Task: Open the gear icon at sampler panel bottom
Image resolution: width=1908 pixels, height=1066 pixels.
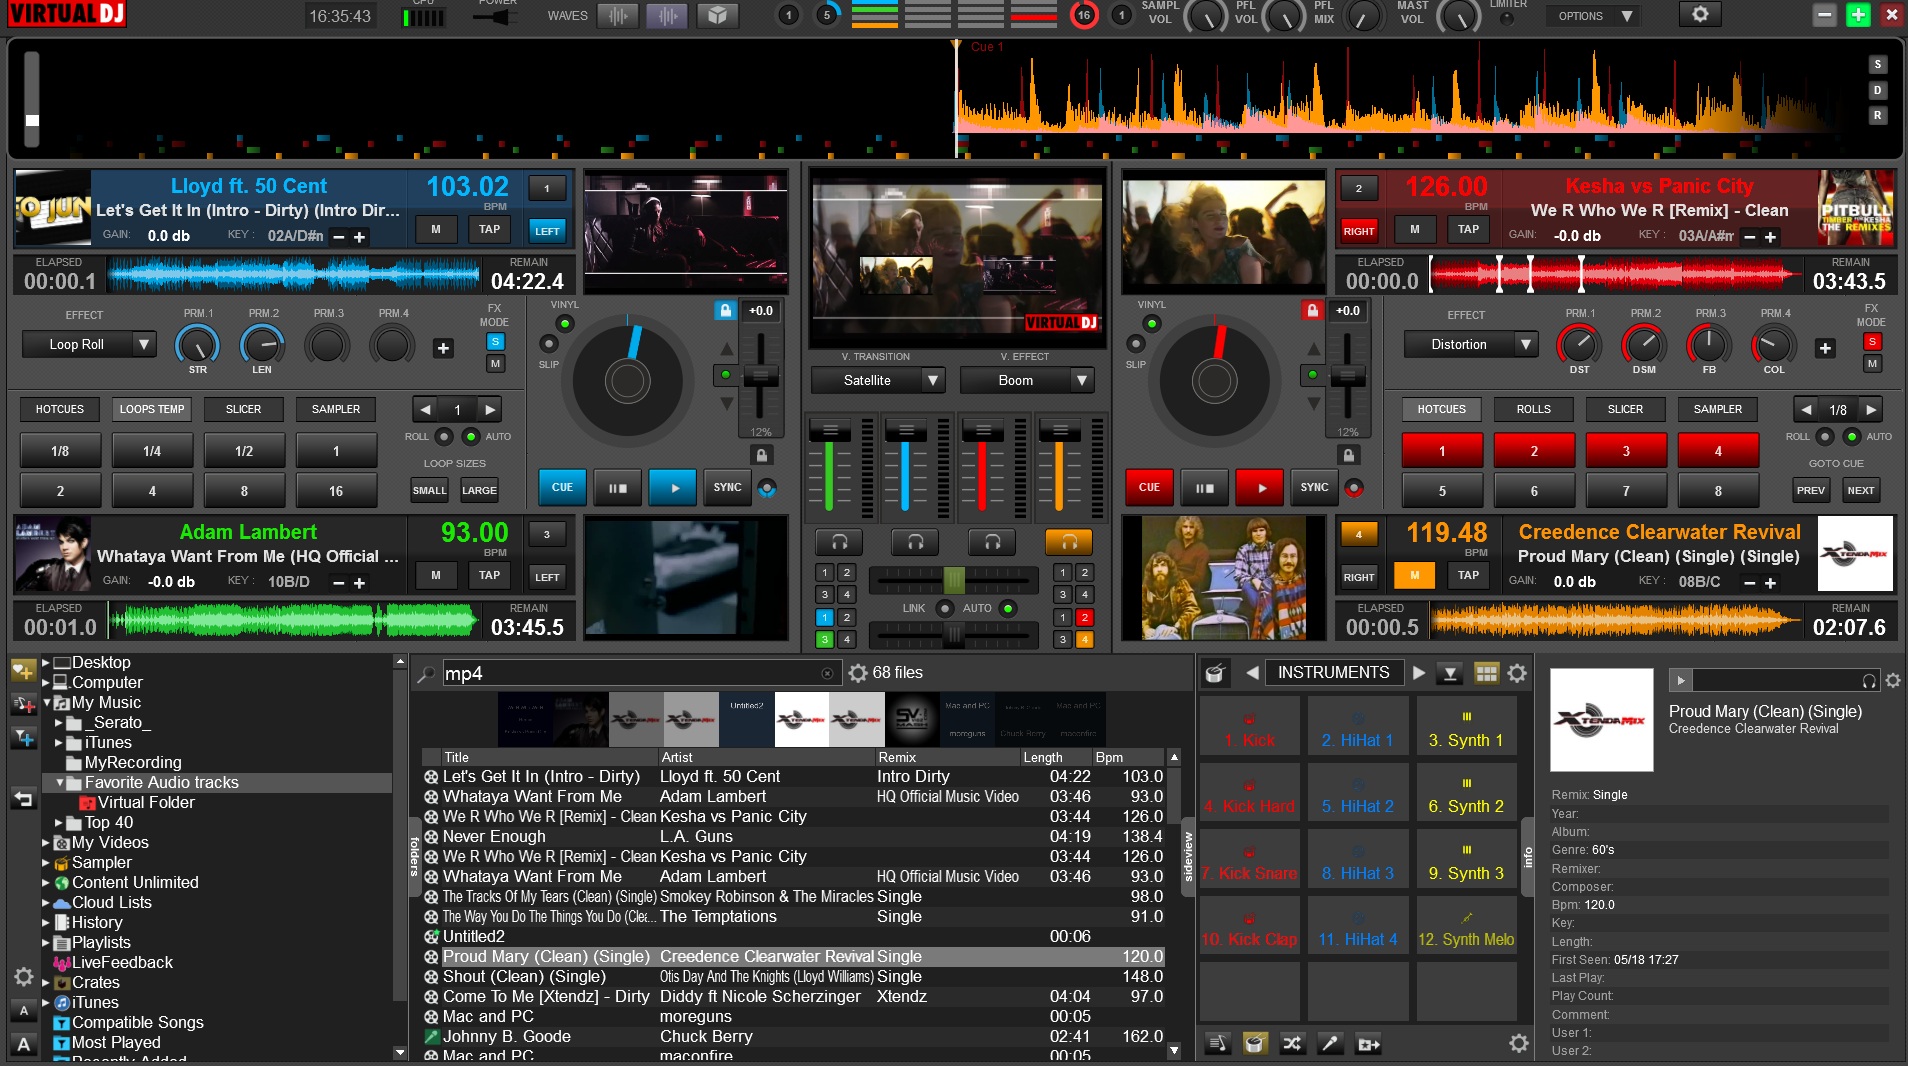Action: 1519,1044
